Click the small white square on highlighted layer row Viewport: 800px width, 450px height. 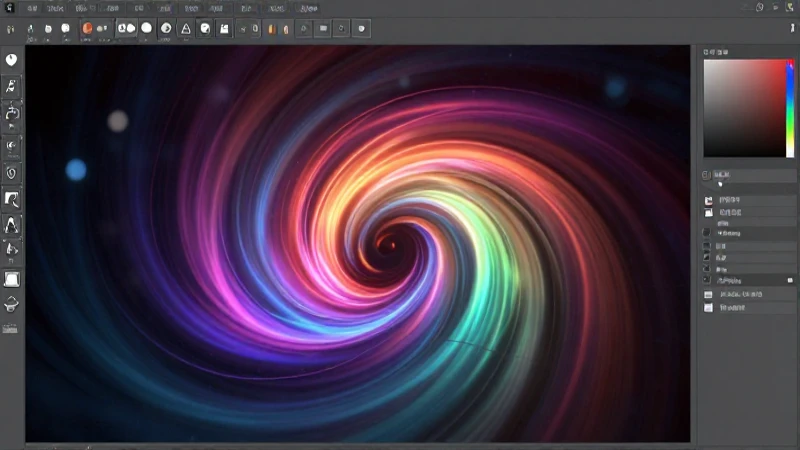tap(790, 281)
